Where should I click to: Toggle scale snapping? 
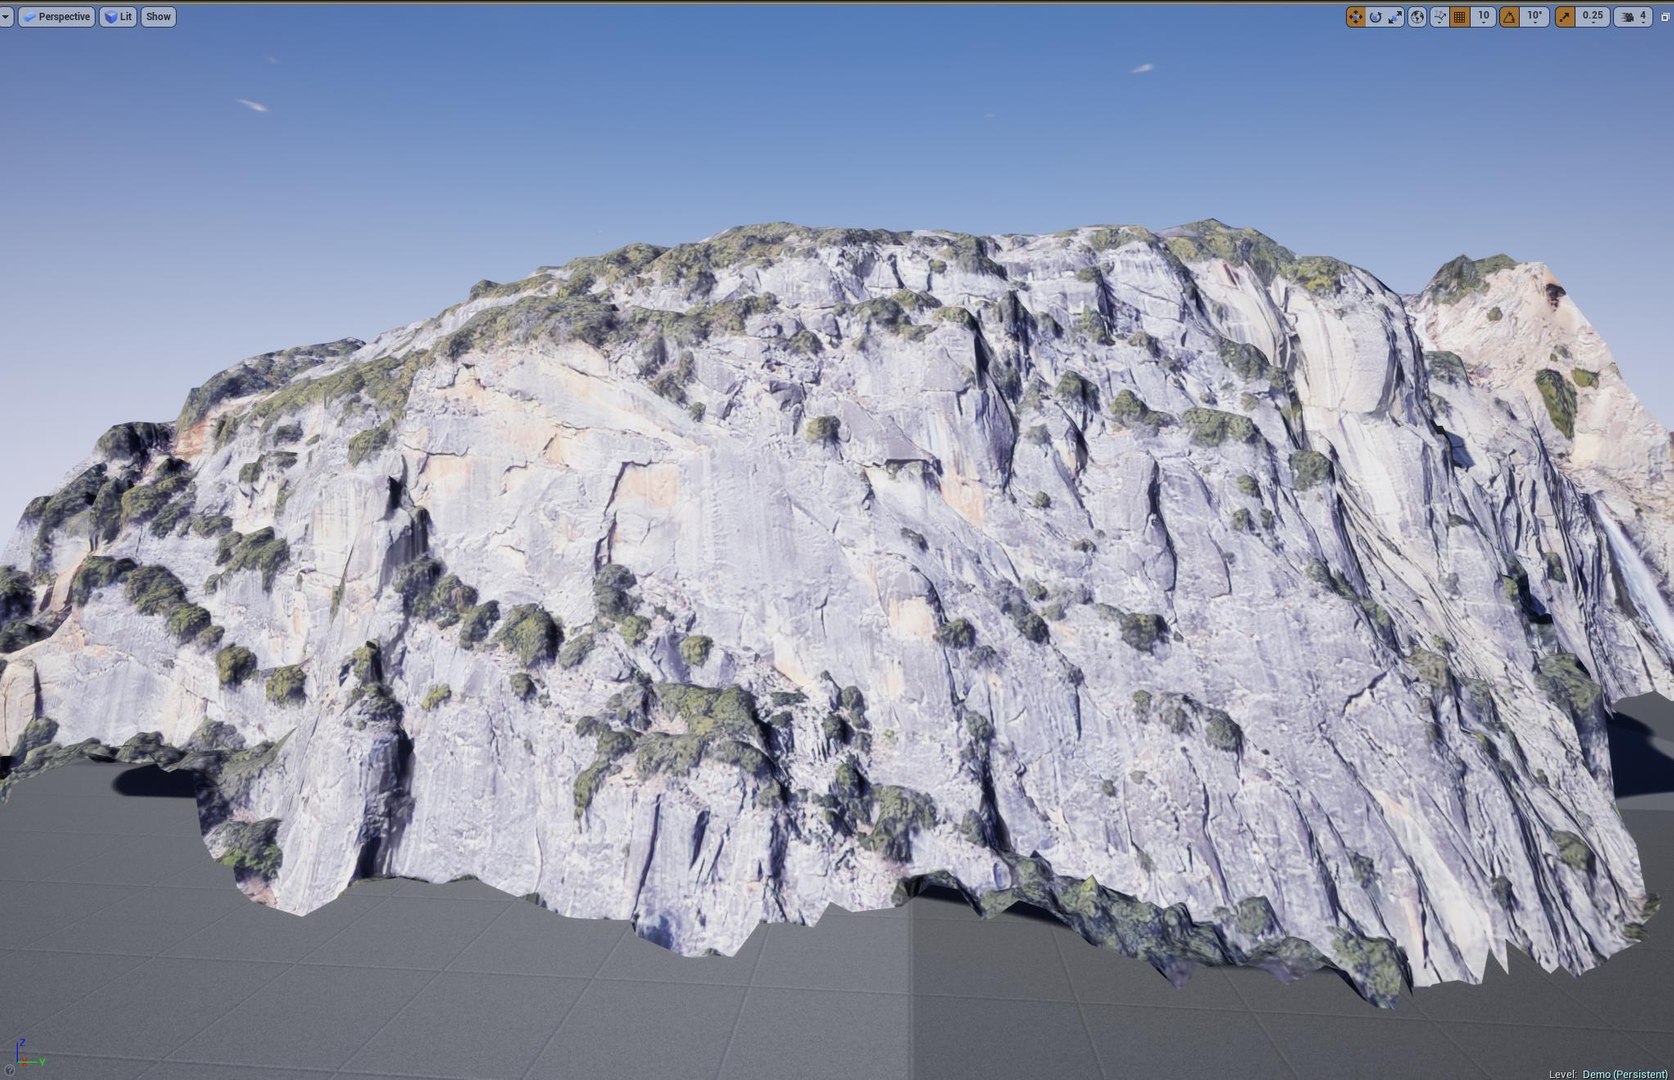[x=1565, y=16]
